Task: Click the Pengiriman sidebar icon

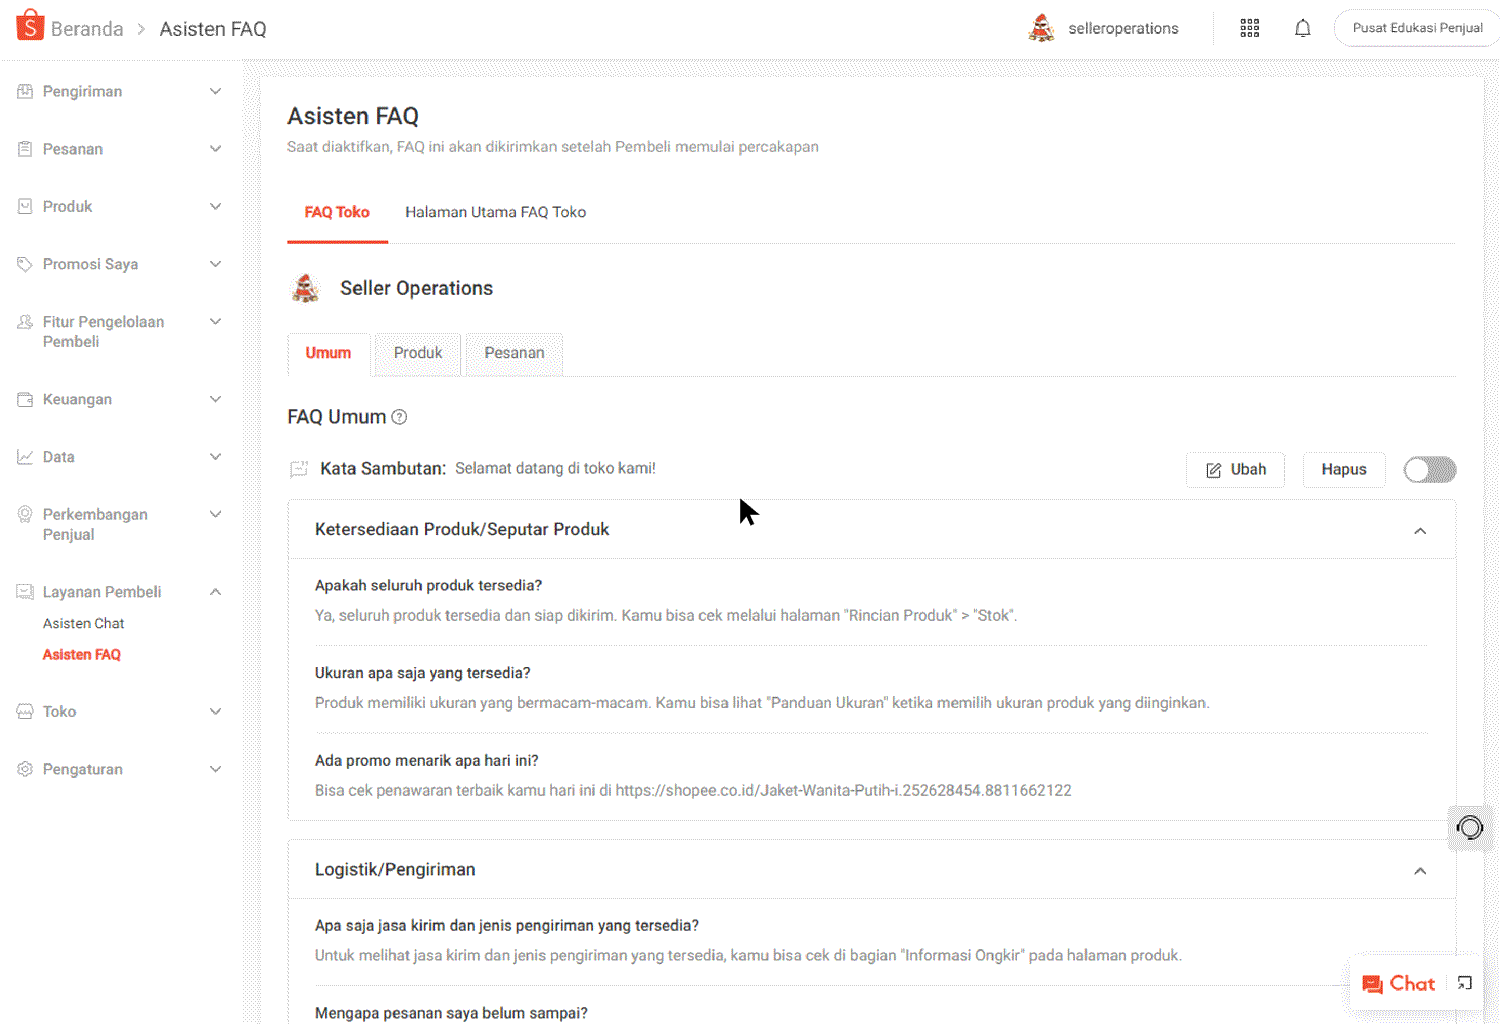Action: pos(24,91)
